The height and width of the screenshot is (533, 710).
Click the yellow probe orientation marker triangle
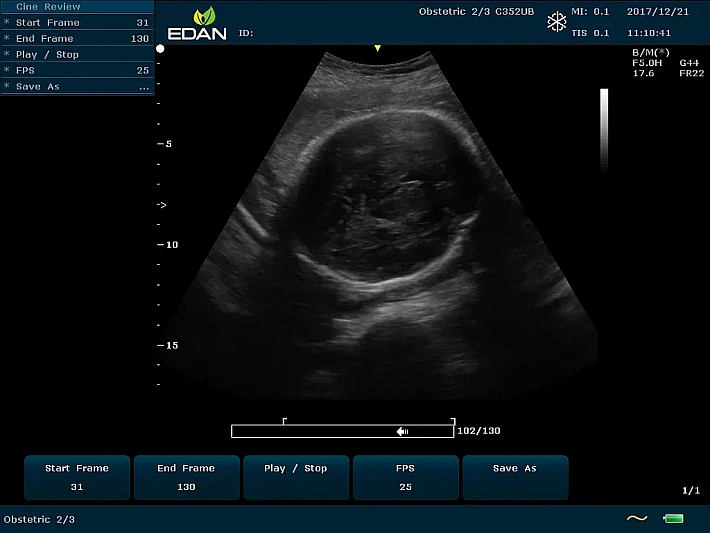(x=377, y=48)
